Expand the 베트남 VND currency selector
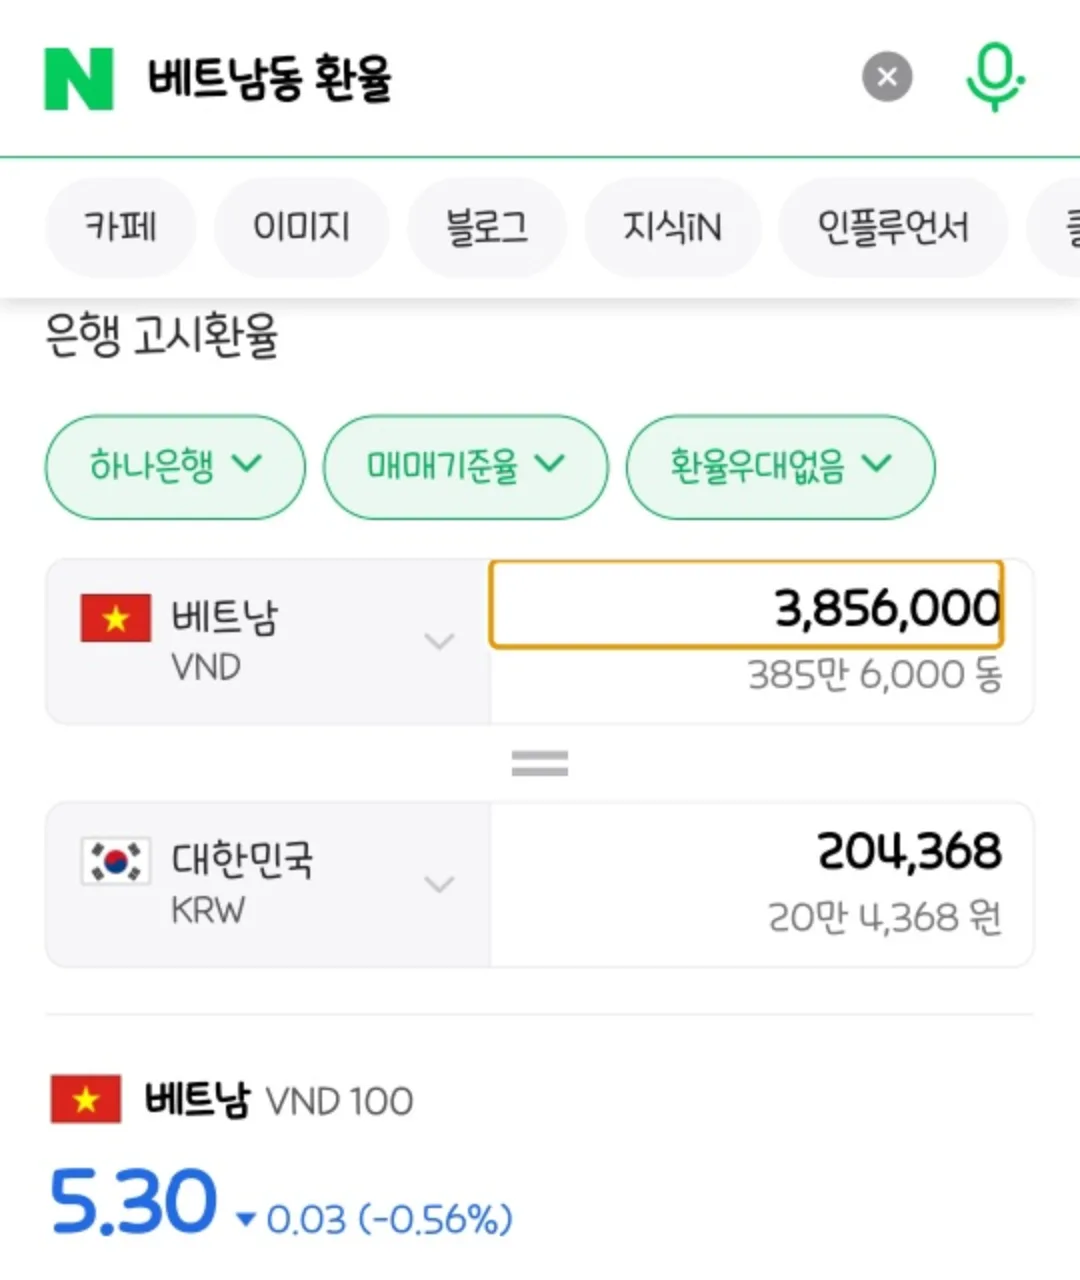 pos(268,640)
